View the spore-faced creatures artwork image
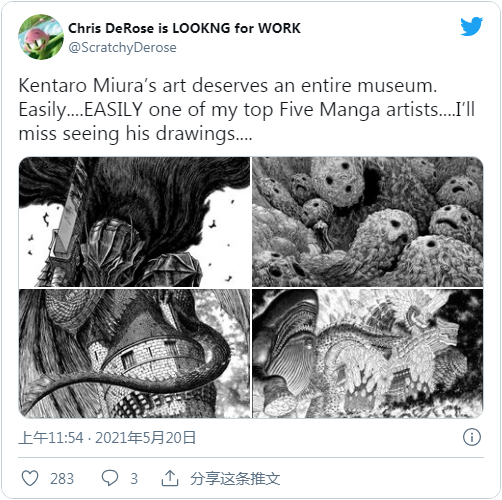502x500 pixels. 368,222
